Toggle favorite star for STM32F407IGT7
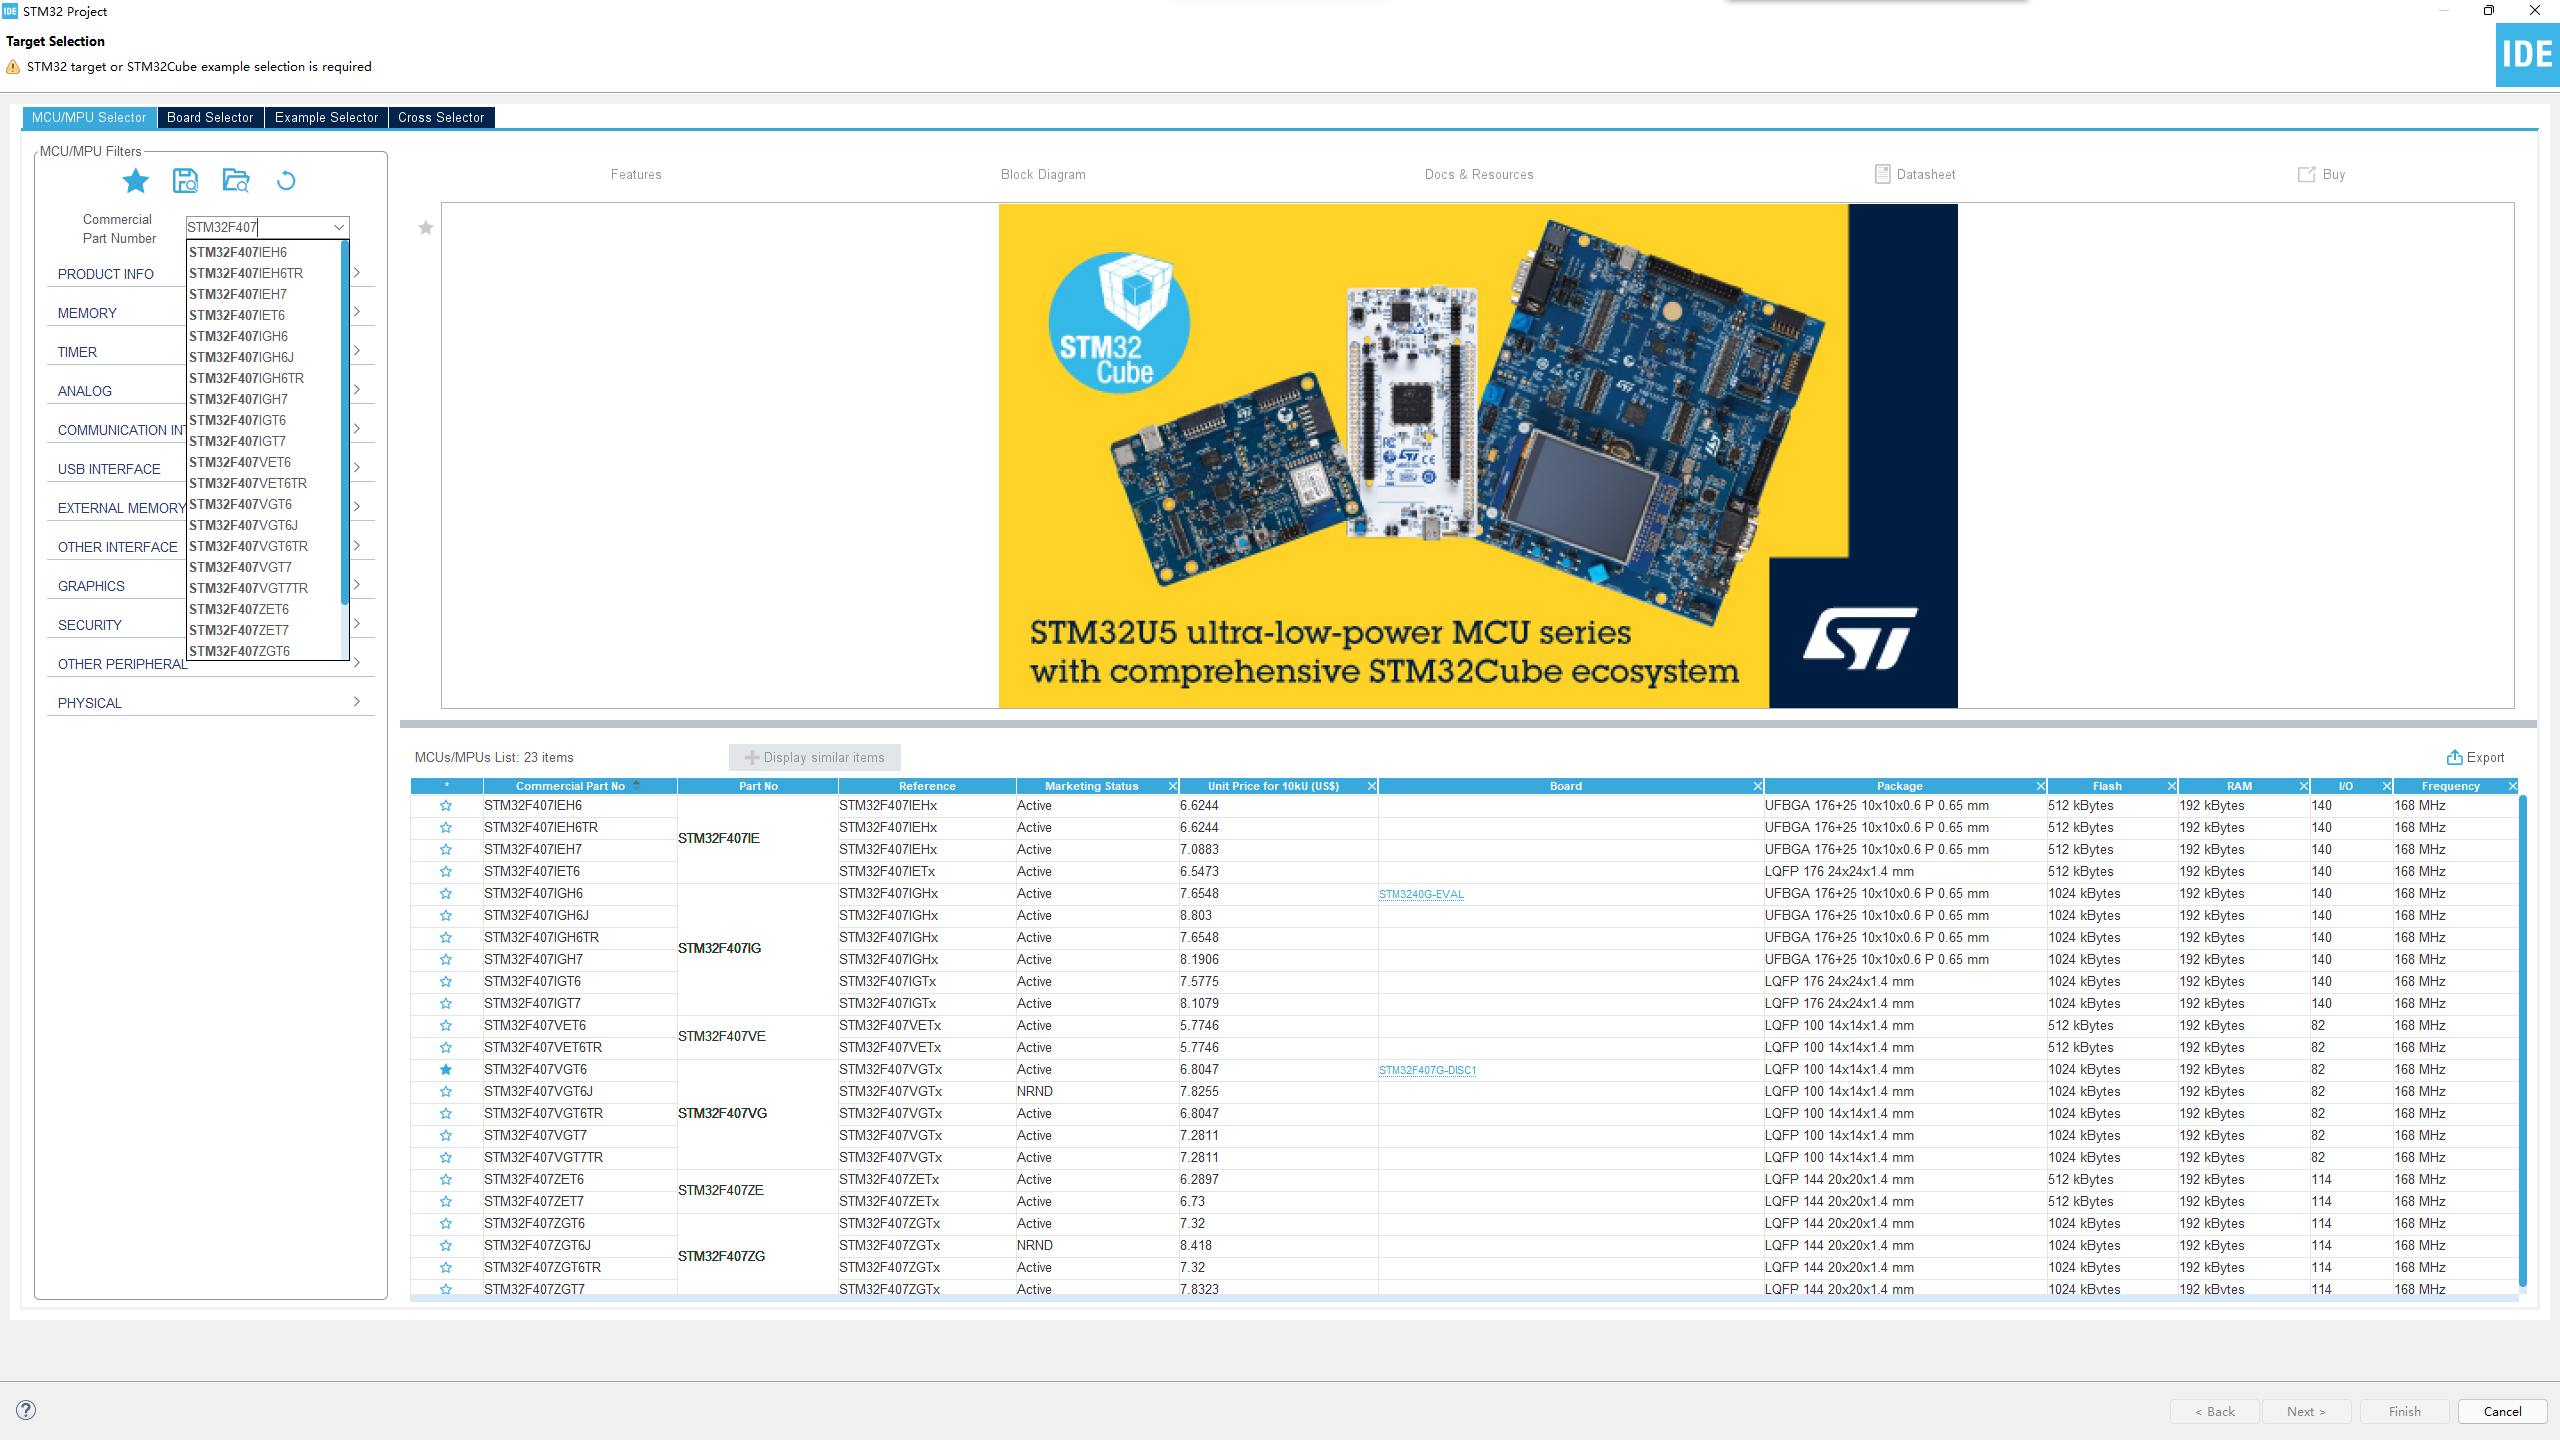 tap(446, 1004)
